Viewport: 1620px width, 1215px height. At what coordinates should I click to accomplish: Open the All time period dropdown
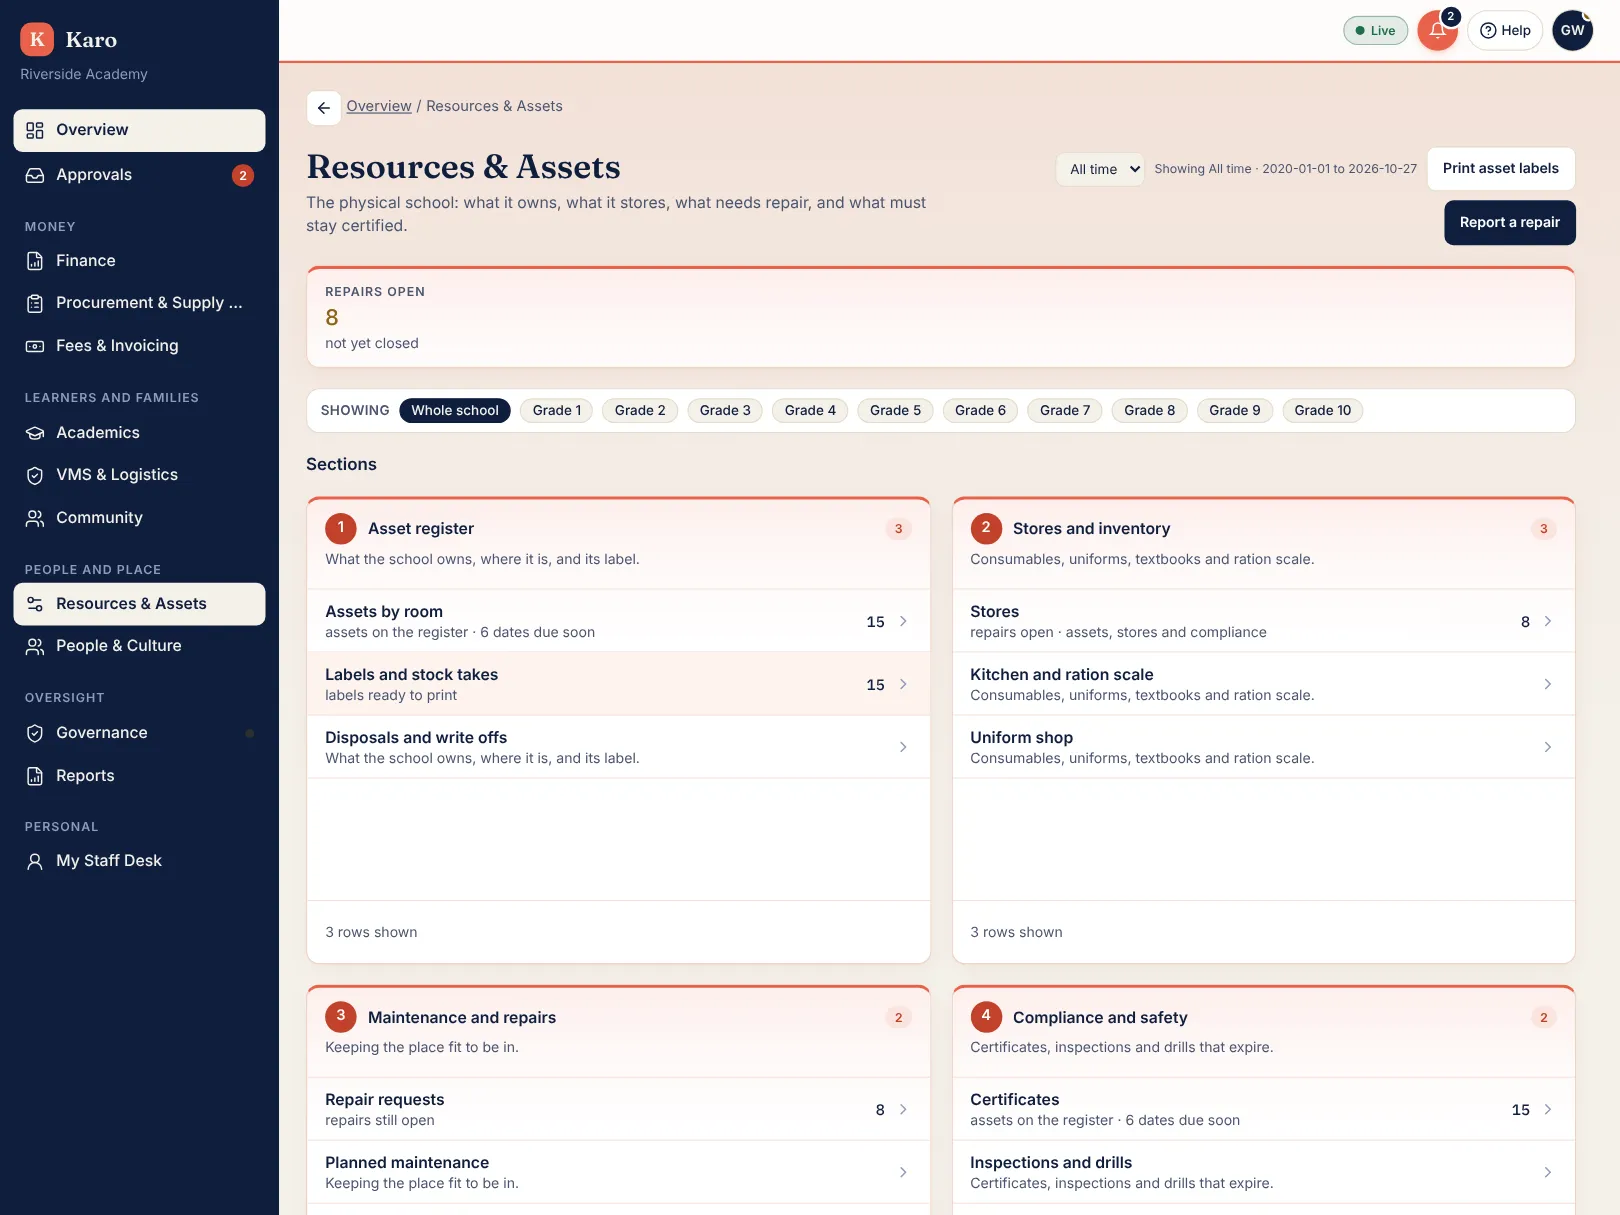click(x=1100, y=169)
